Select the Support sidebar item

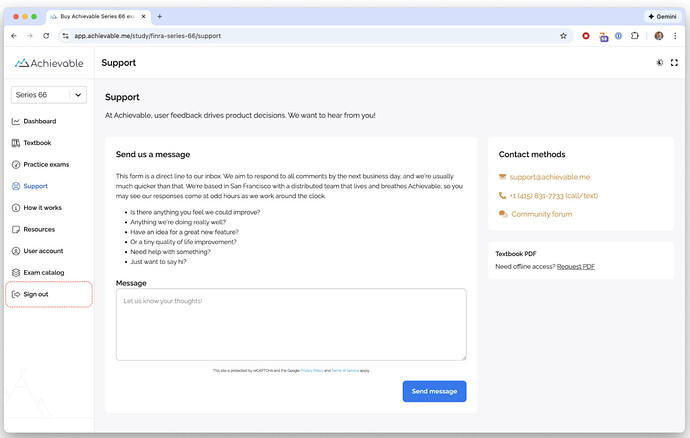35,186
